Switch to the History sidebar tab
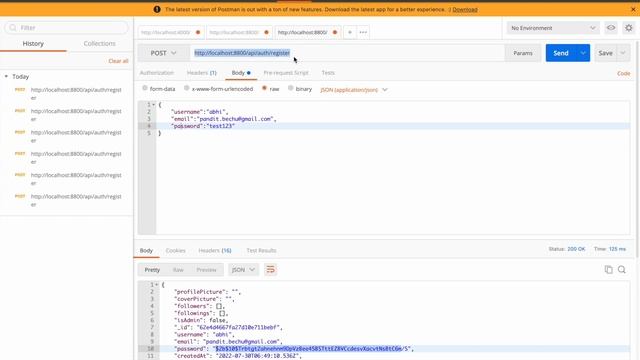The image size is (640, 360). point(33,44)
